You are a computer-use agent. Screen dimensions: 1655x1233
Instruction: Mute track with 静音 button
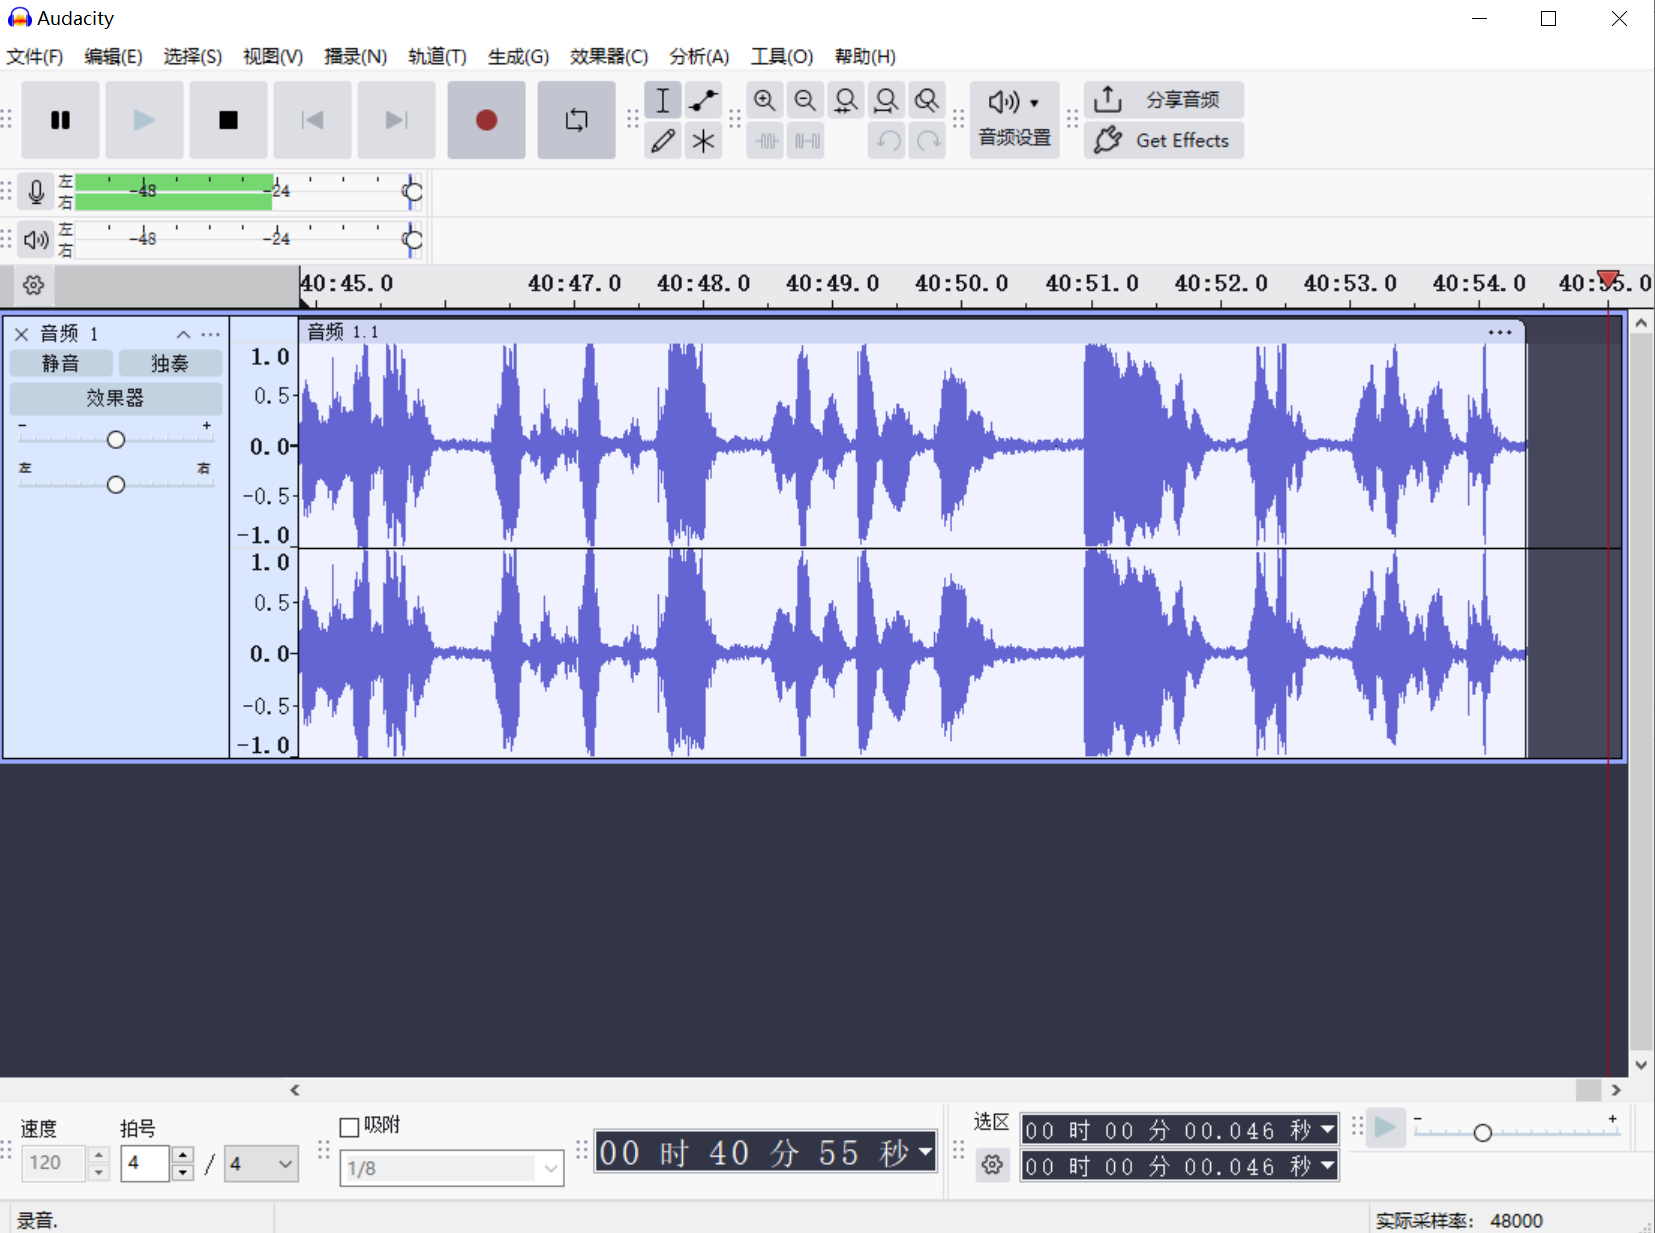coord(60,363)
